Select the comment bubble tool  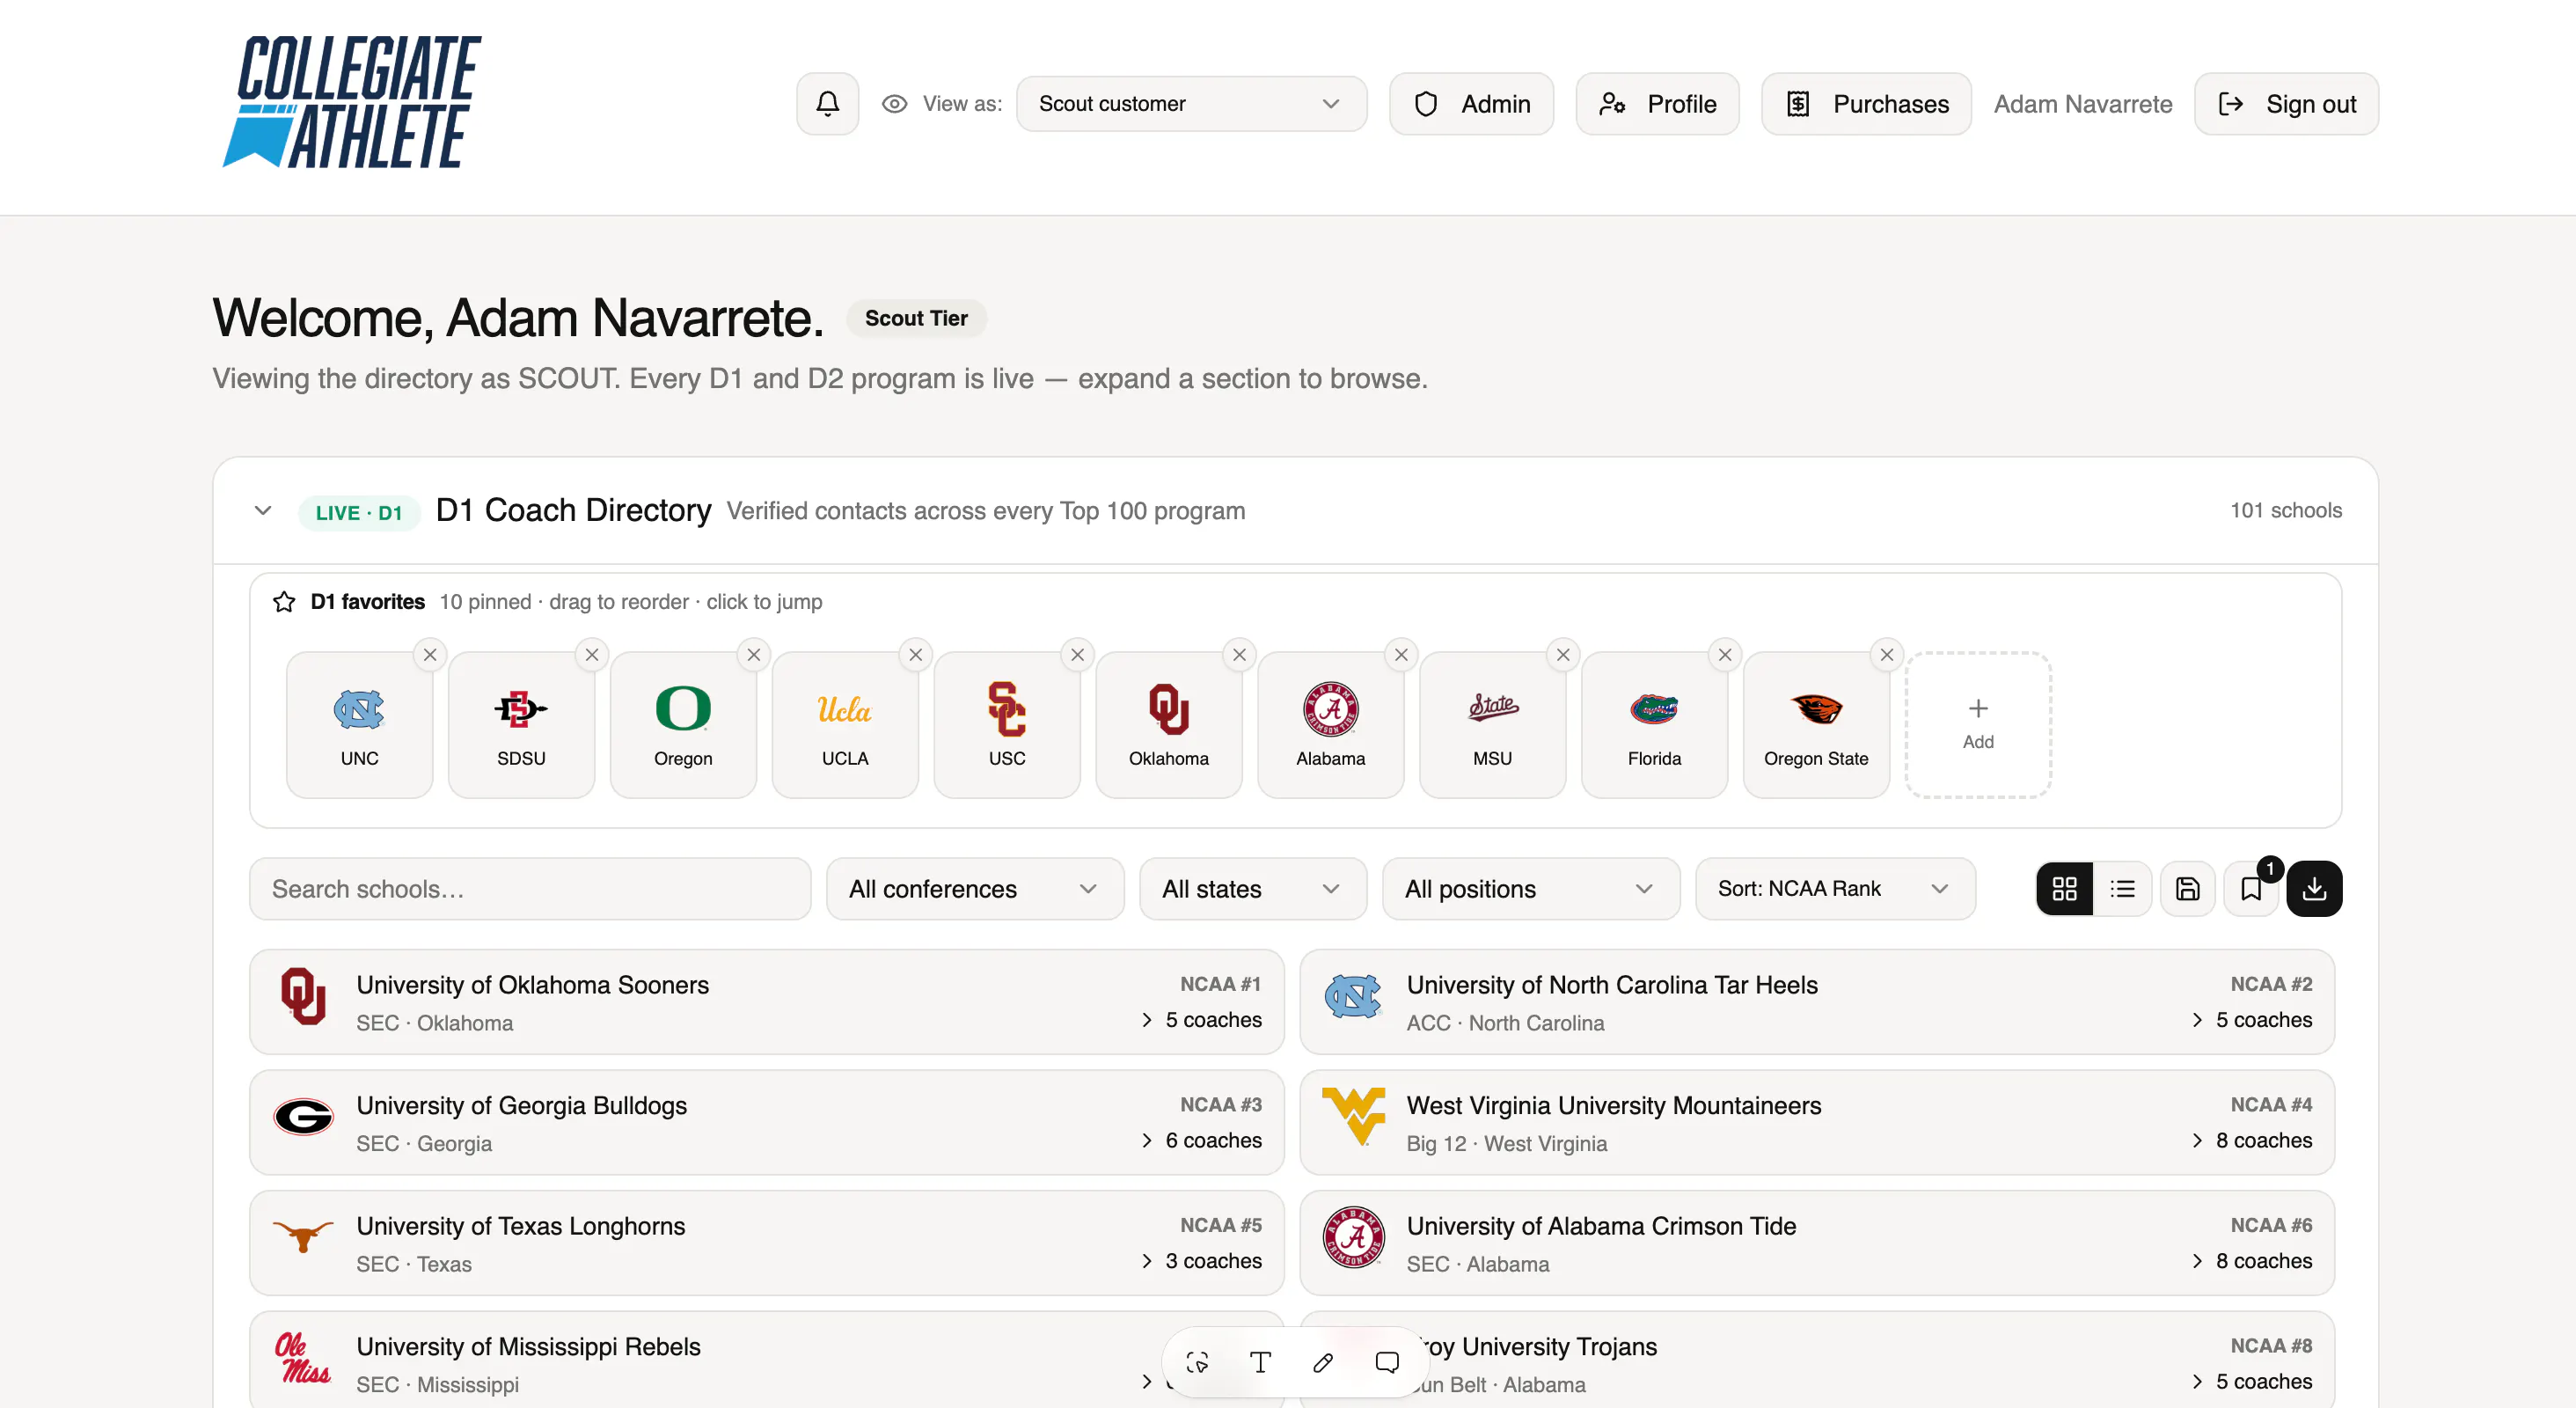(1387, 1363)
